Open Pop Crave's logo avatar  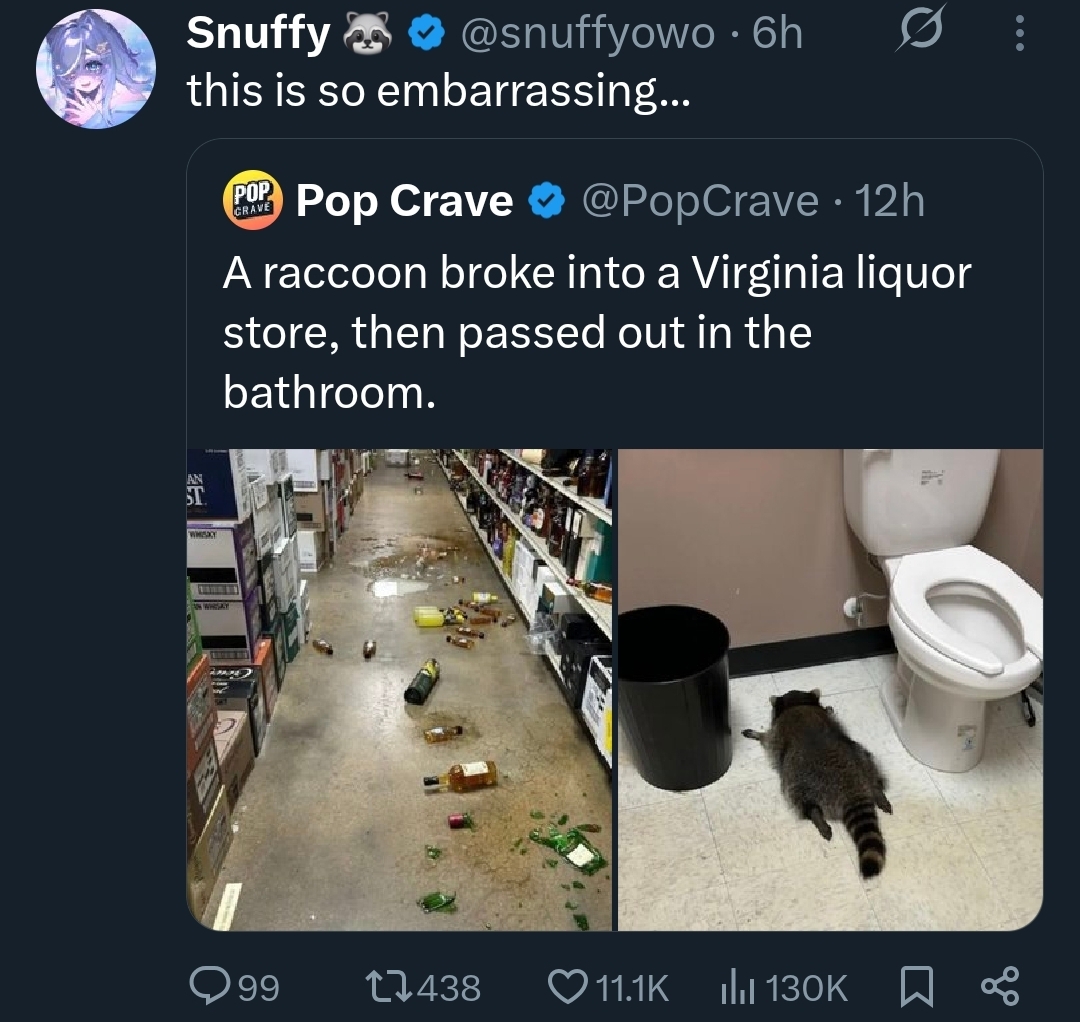point(253,201)
